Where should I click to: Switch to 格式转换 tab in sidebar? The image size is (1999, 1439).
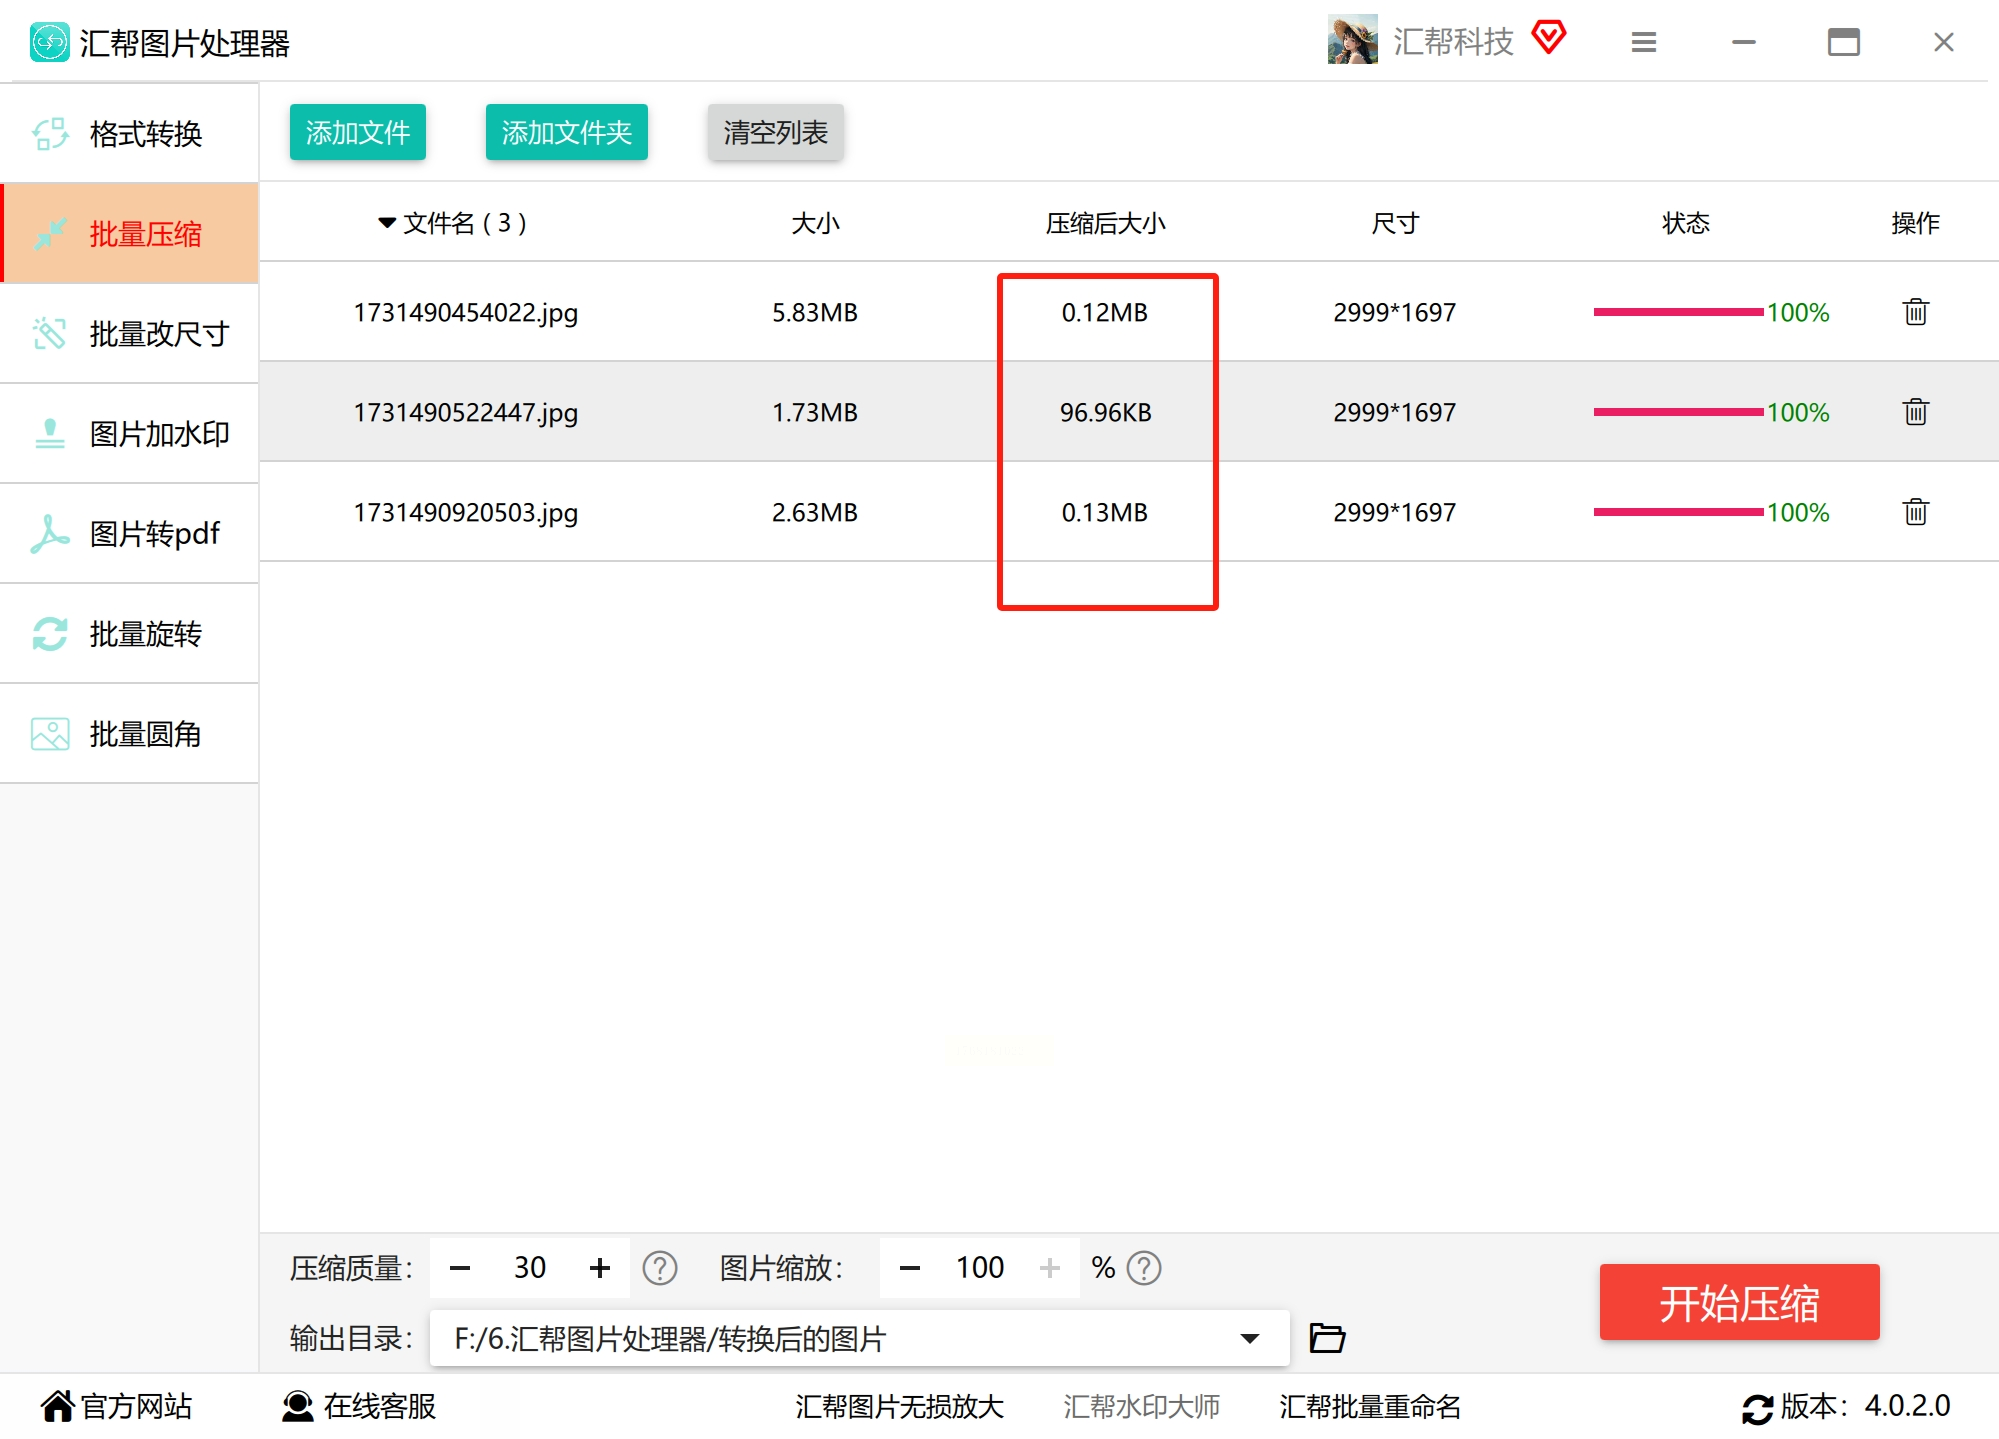130,133
